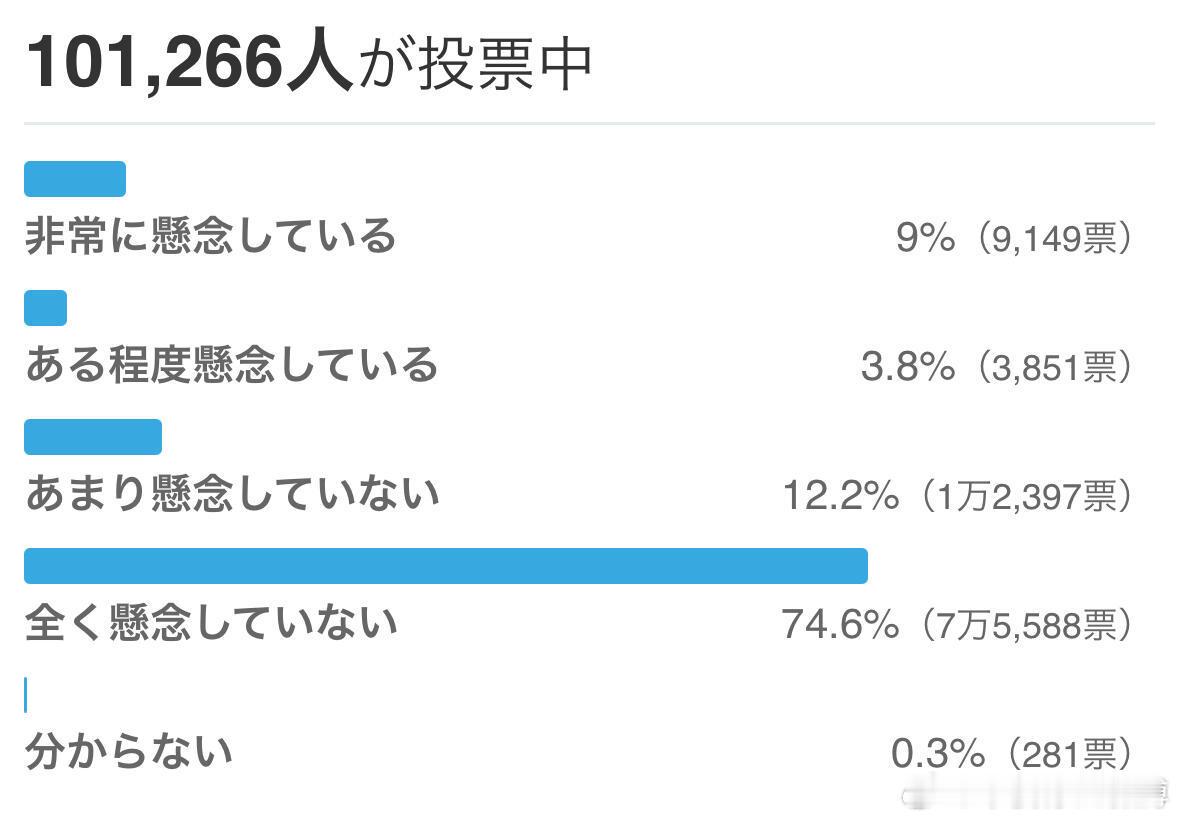This screenshot has height=821, width=1179.
Task: Select the あまり懸念していない option label
Action: pos(232,494)
